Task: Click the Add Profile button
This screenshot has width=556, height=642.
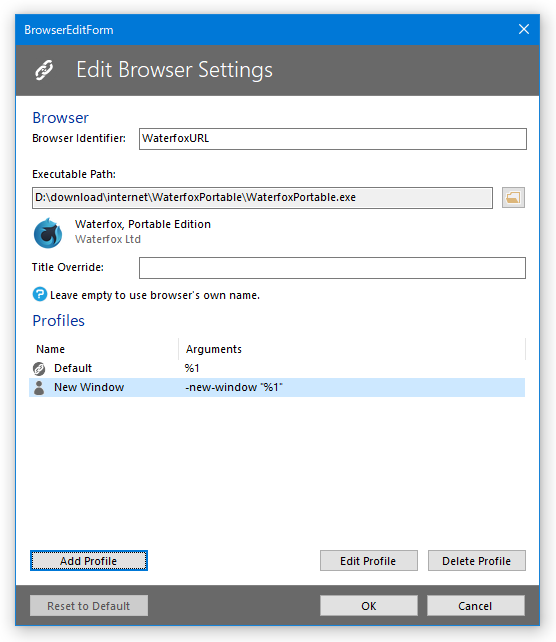Action: 89,561
